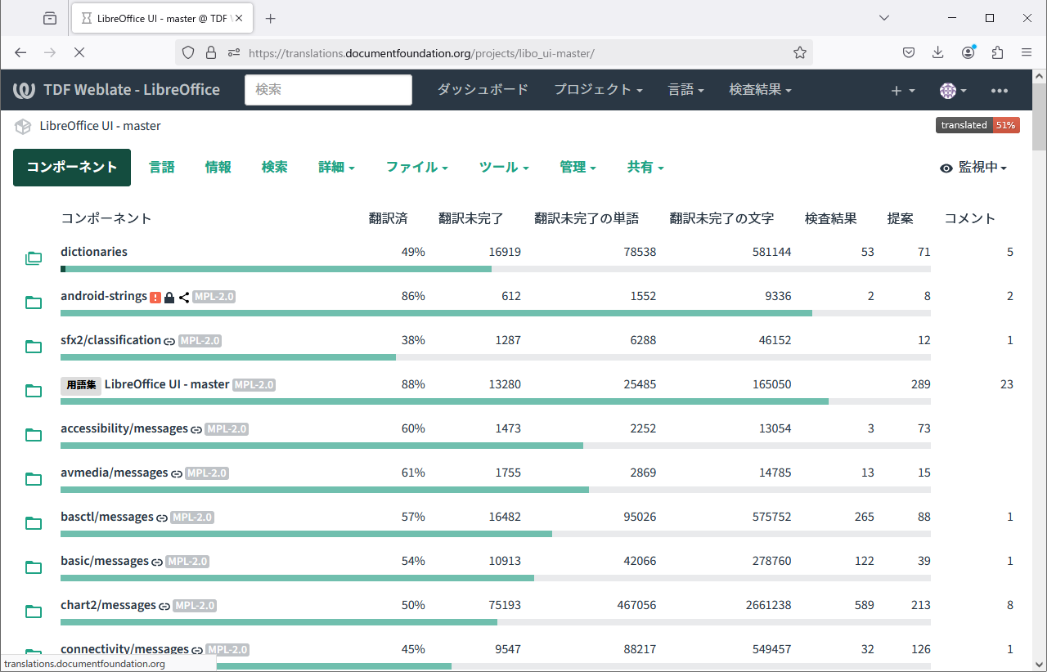Click the folder icon for avmedia/messages
The width and height of the screenshot is (1047, 672).
(33, 479)
